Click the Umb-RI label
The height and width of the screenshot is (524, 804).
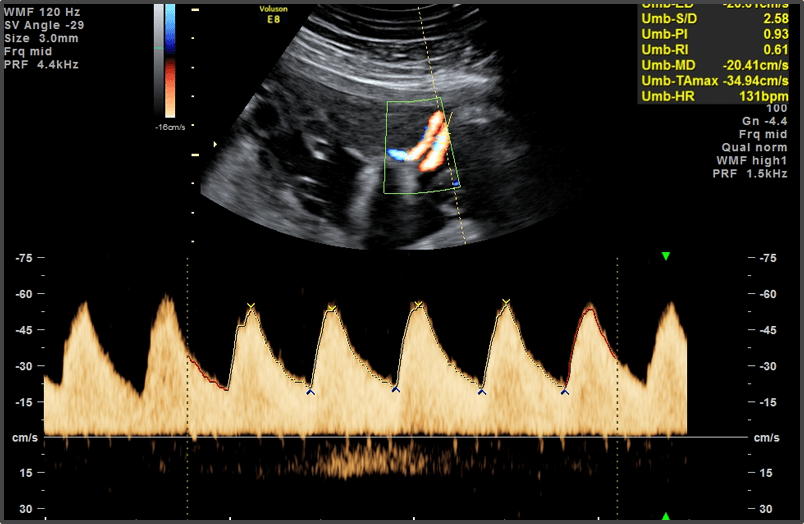665,50
